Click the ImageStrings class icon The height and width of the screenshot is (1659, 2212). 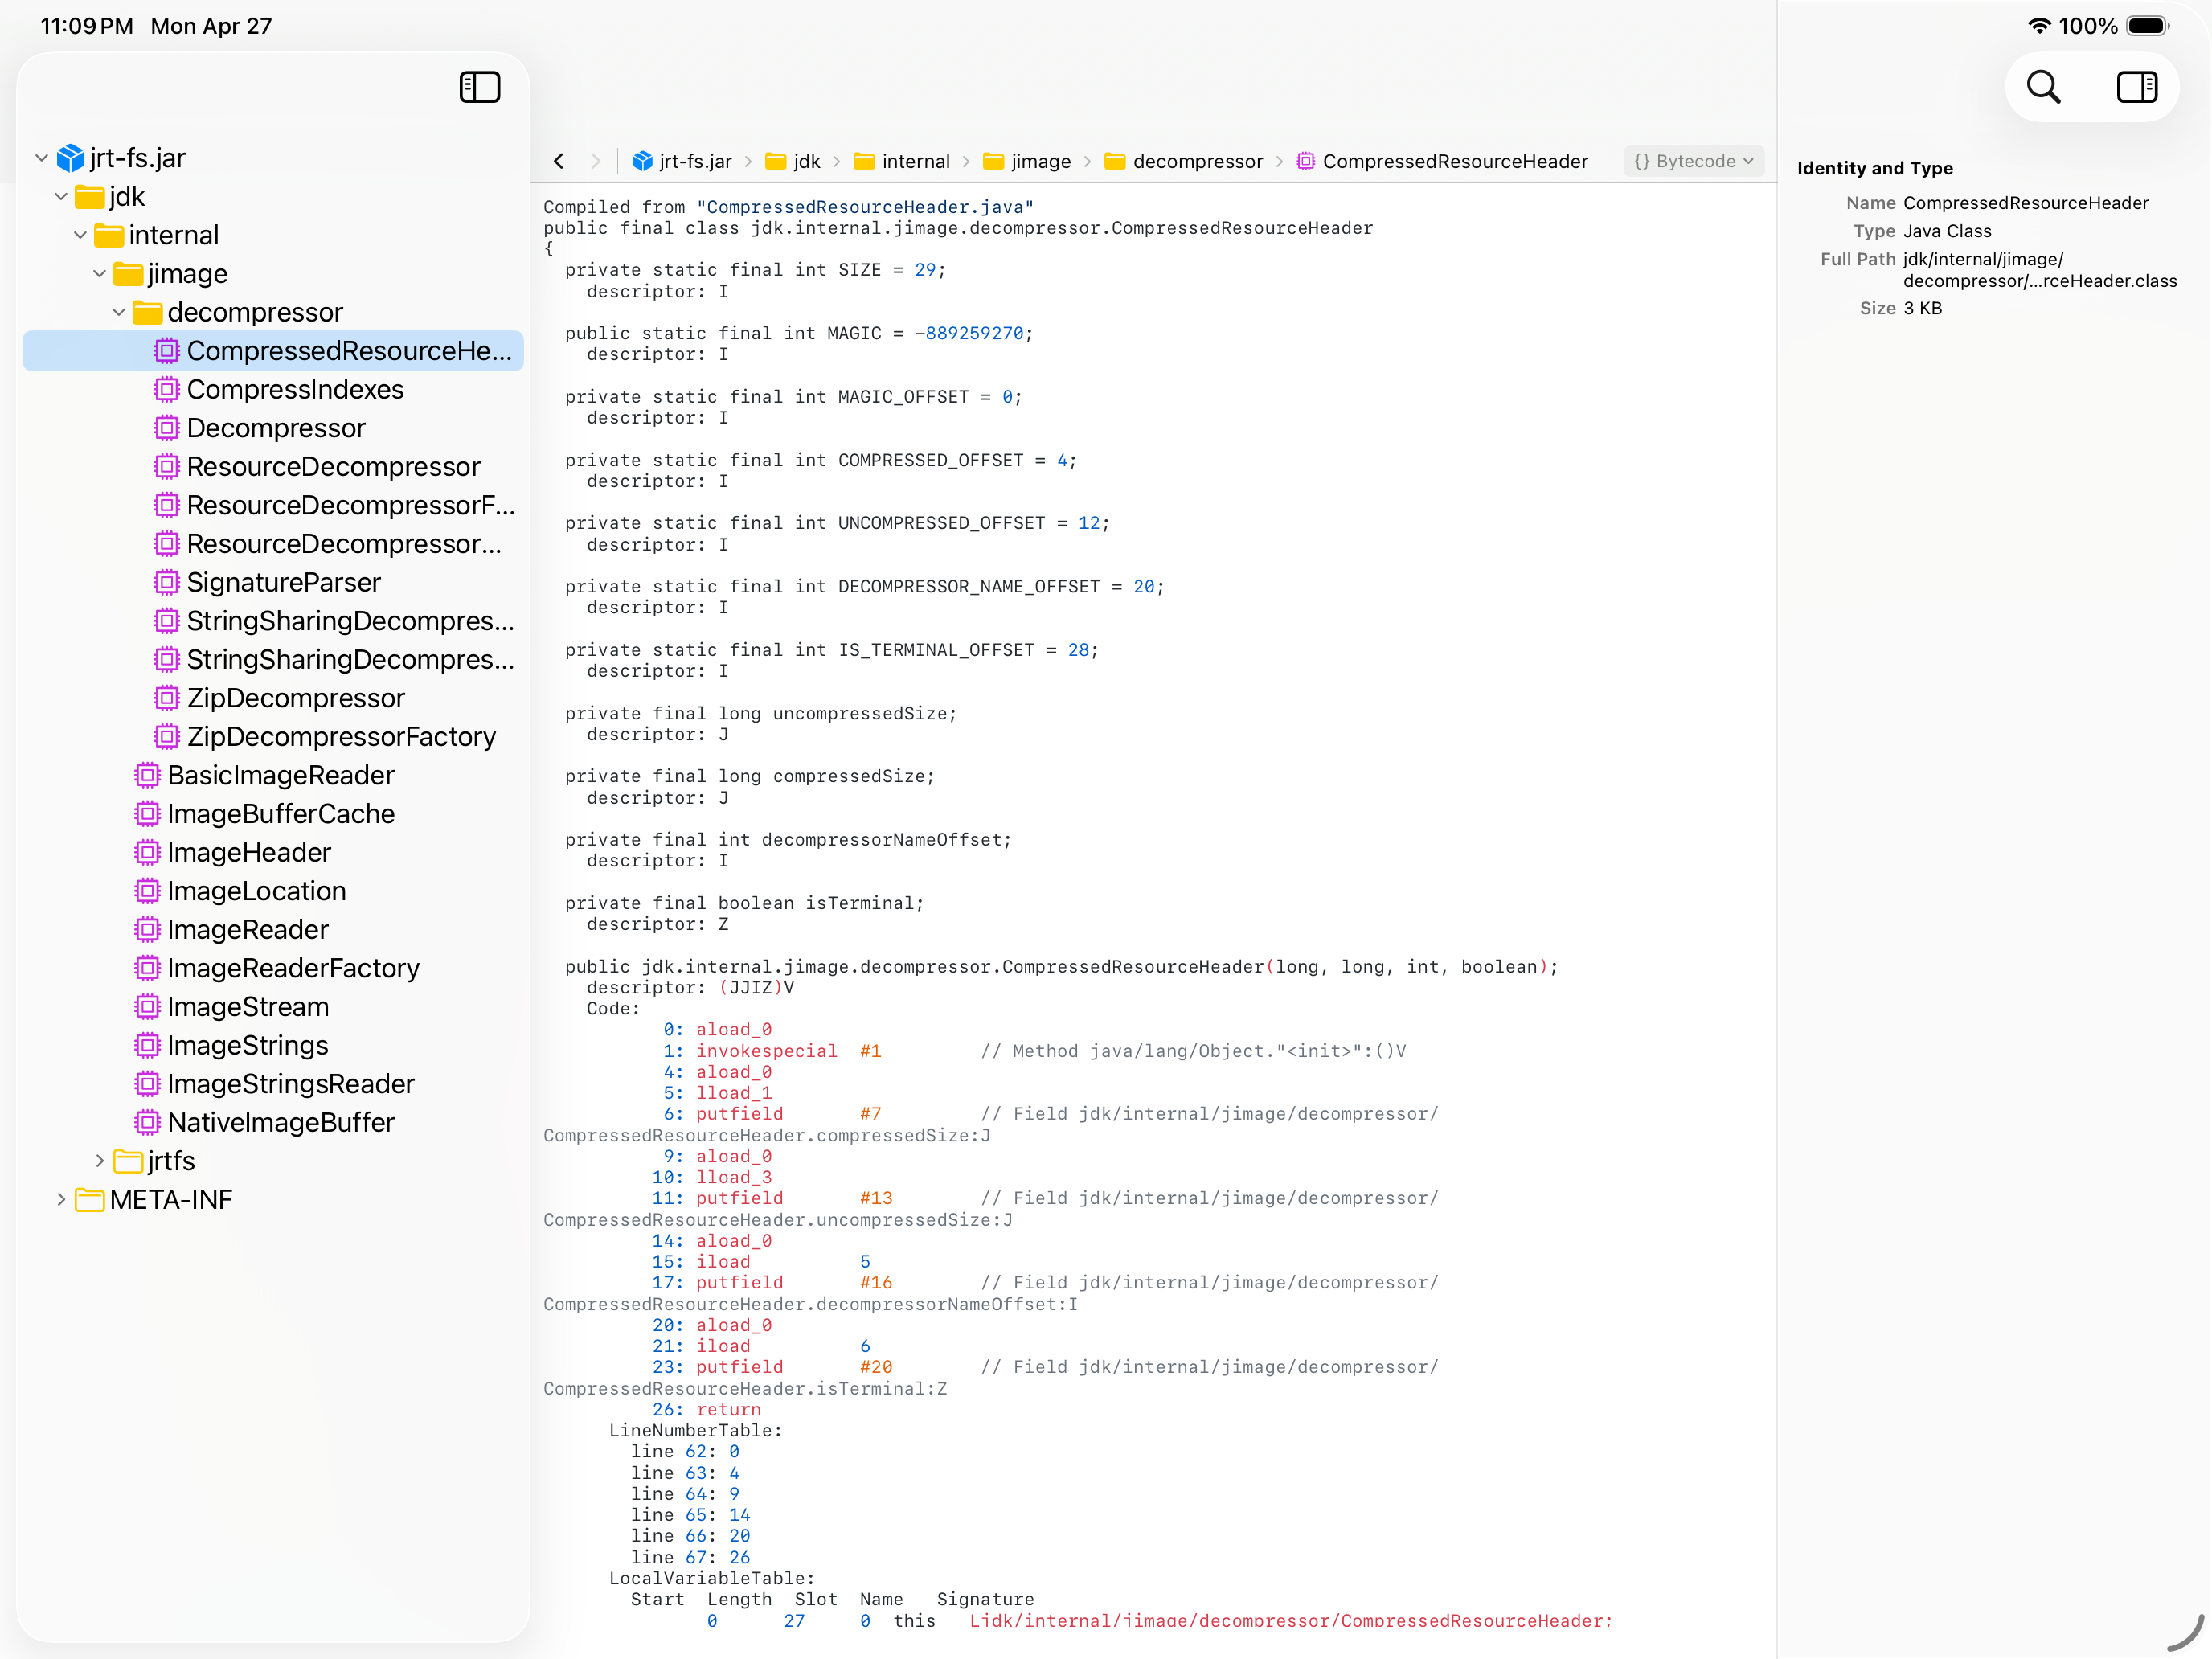[x=147, y=1046]
